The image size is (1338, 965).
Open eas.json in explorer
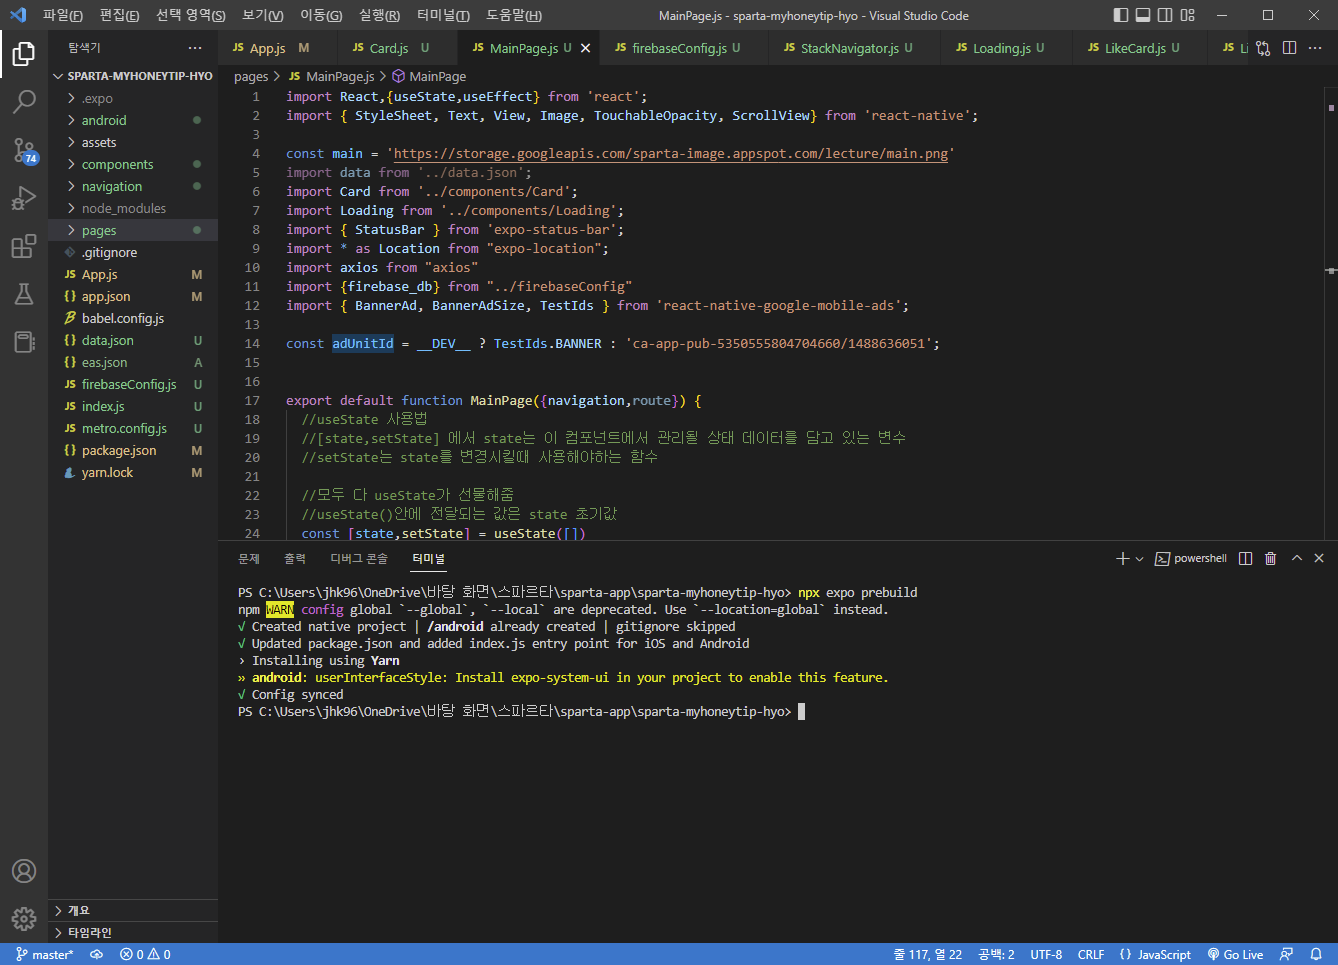[x=133, y=362]
